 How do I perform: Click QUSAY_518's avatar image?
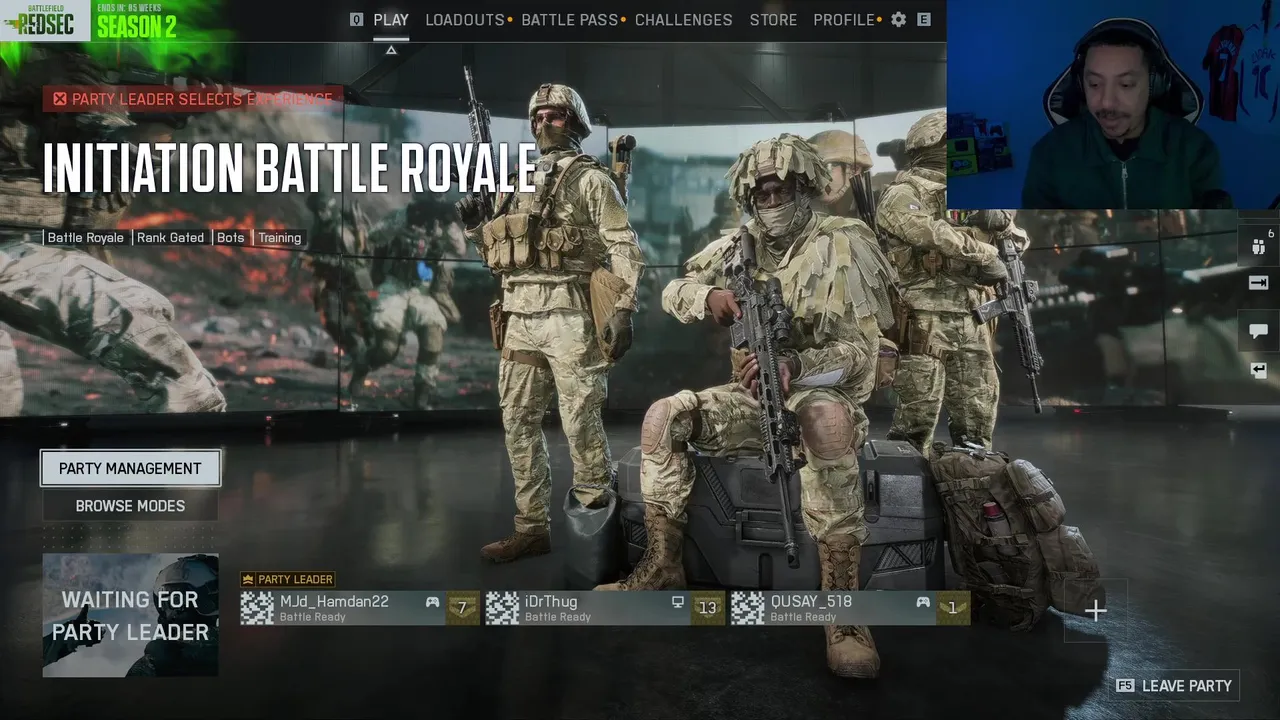(x=747, y=608)
